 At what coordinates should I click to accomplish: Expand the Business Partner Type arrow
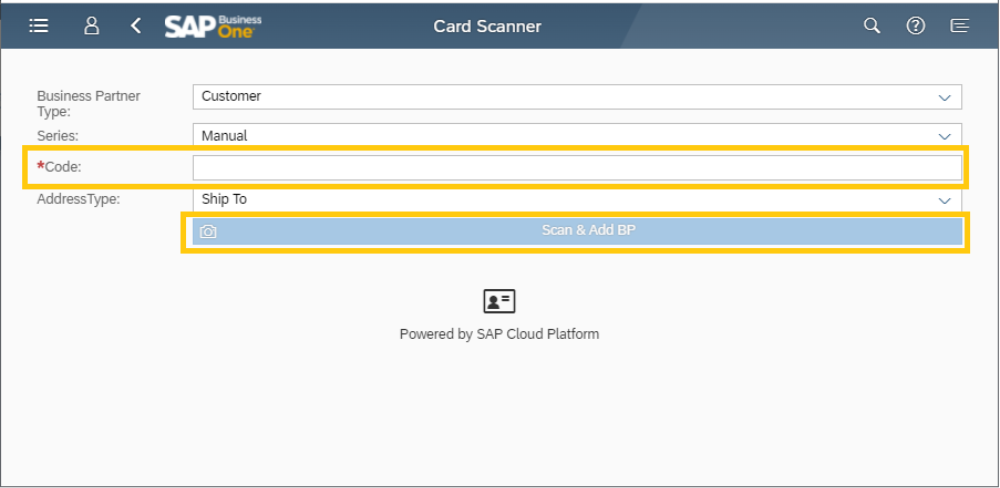pyautogui.click(x=945, y=98)
